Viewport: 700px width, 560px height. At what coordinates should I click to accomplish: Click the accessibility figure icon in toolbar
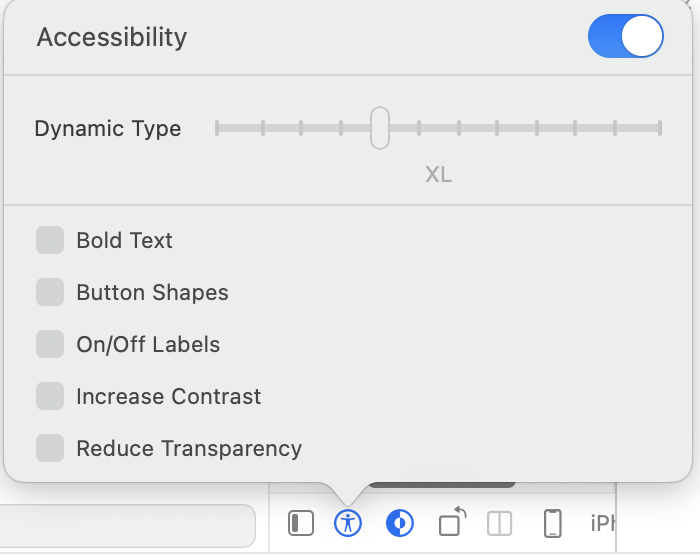pyautogui.click(x=348, y=523)
